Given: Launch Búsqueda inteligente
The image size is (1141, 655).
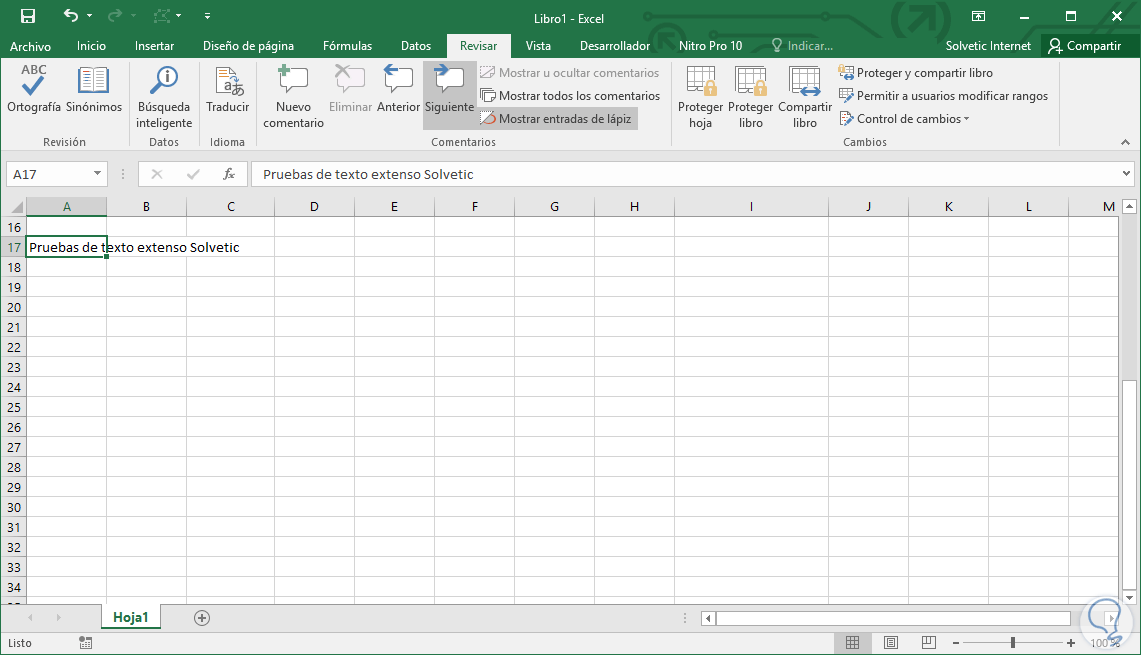Looking at the screenshot, I should click(x=164, y=98).
